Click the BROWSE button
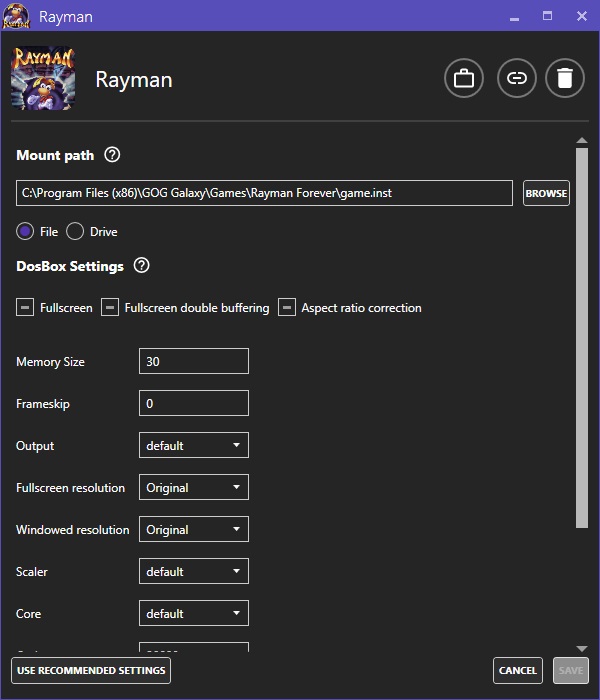 pyautogui.click(x=546, y=193)
